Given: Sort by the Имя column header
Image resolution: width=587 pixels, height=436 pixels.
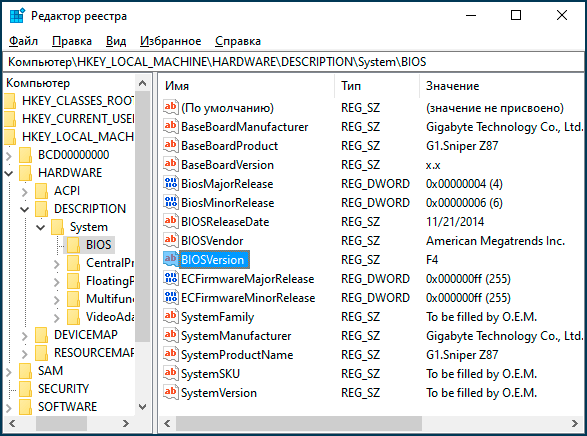Looking at the screenshot, I should pos(246,86).
